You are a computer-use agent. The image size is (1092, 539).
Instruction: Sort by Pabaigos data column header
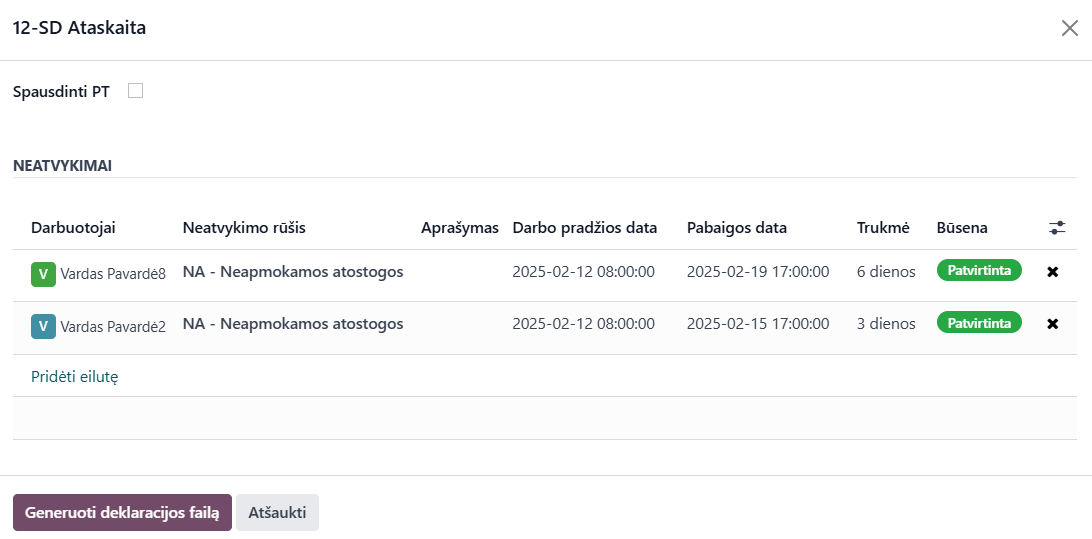(x=737, y=228)
